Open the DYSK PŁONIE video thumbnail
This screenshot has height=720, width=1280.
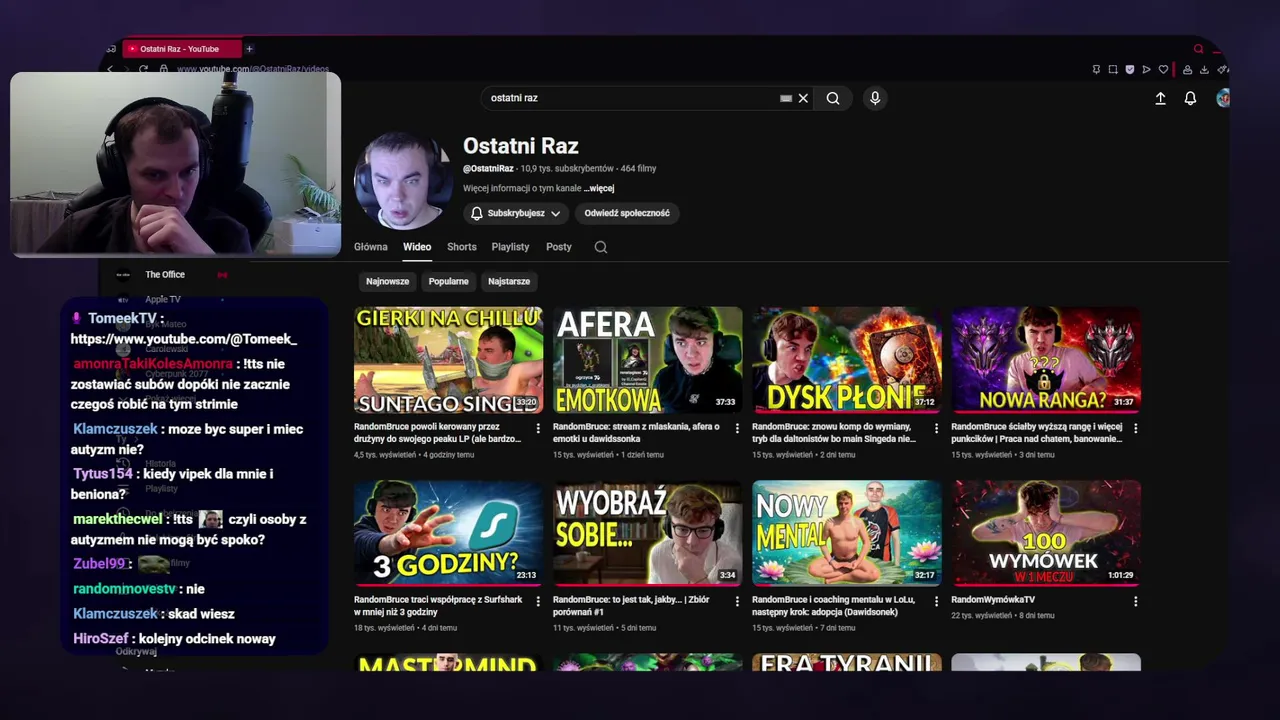[846, 360]
